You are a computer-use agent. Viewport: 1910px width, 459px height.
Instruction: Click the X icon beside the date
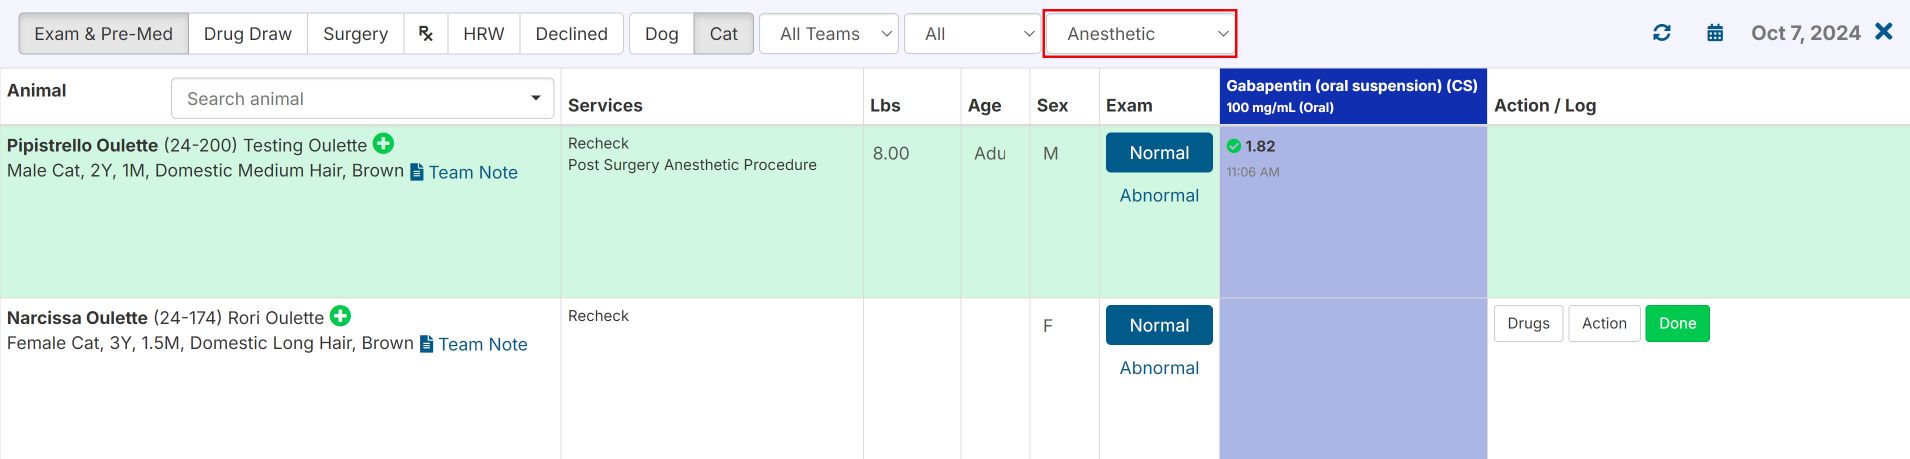click(1884, 32)
